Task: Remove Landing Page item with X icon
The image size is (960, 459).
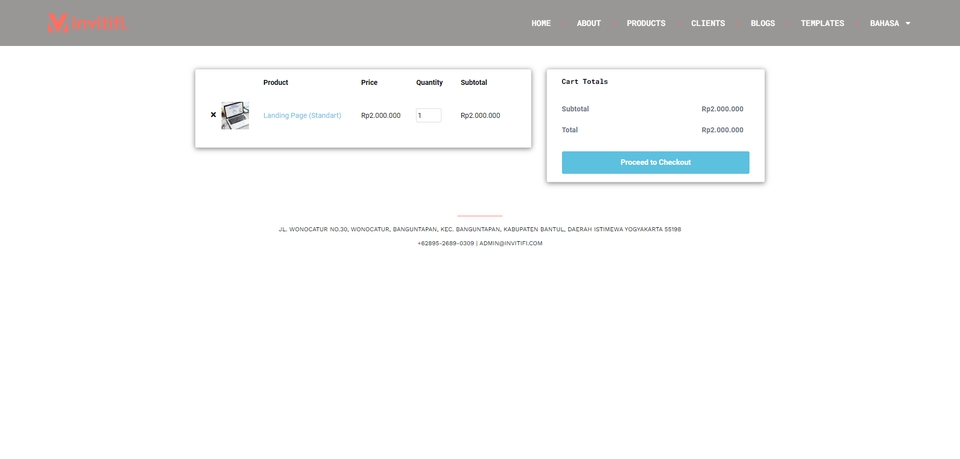Action: tap(213, 114)
